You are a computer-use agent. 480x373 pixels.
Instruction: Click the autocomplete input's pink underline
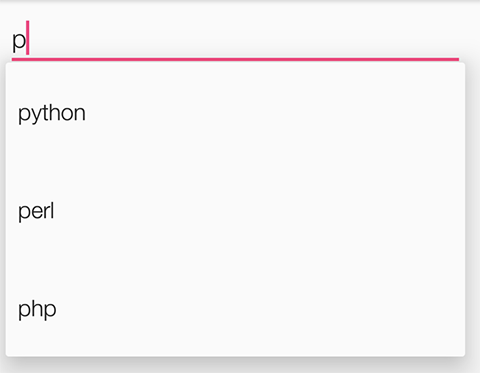pyautogui.click(x=235, y=59)
